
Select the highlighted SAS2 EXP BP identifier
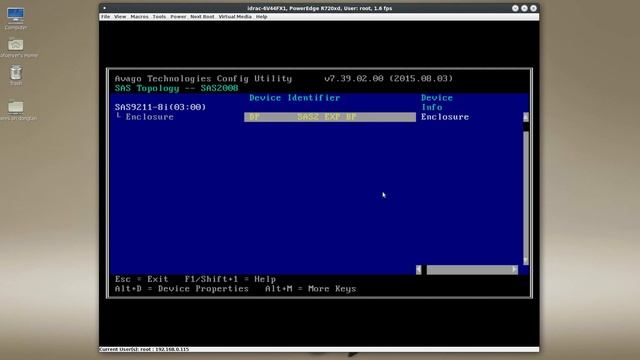coord(330,117)
